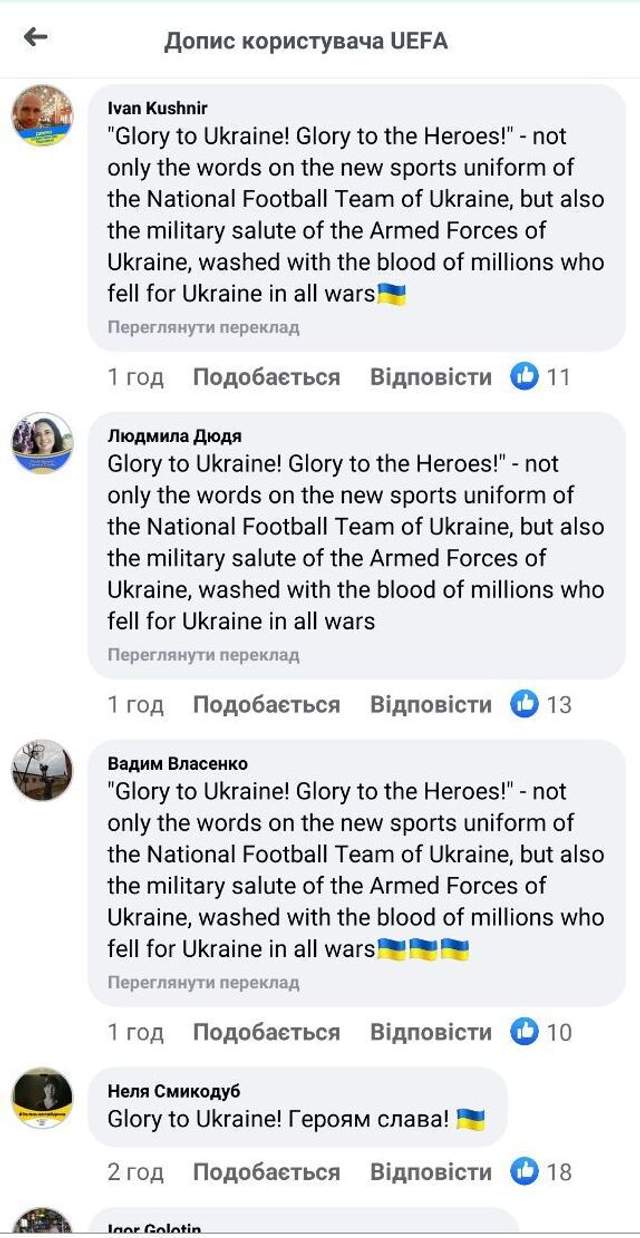Open Людмила Дюдя's avatar
Viewport: 640px width, 1238px height.
point(42,443)
